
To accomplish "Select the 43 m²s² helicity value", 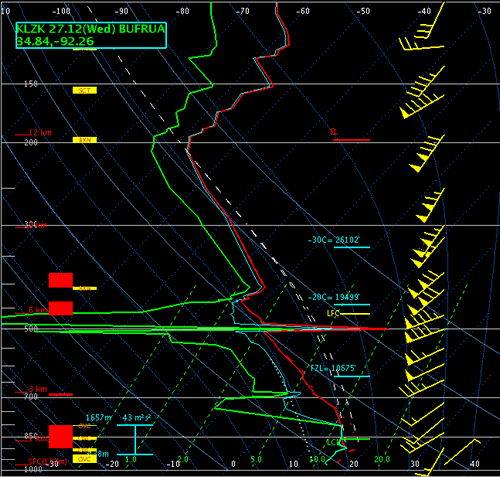I will tap(137, 418).
